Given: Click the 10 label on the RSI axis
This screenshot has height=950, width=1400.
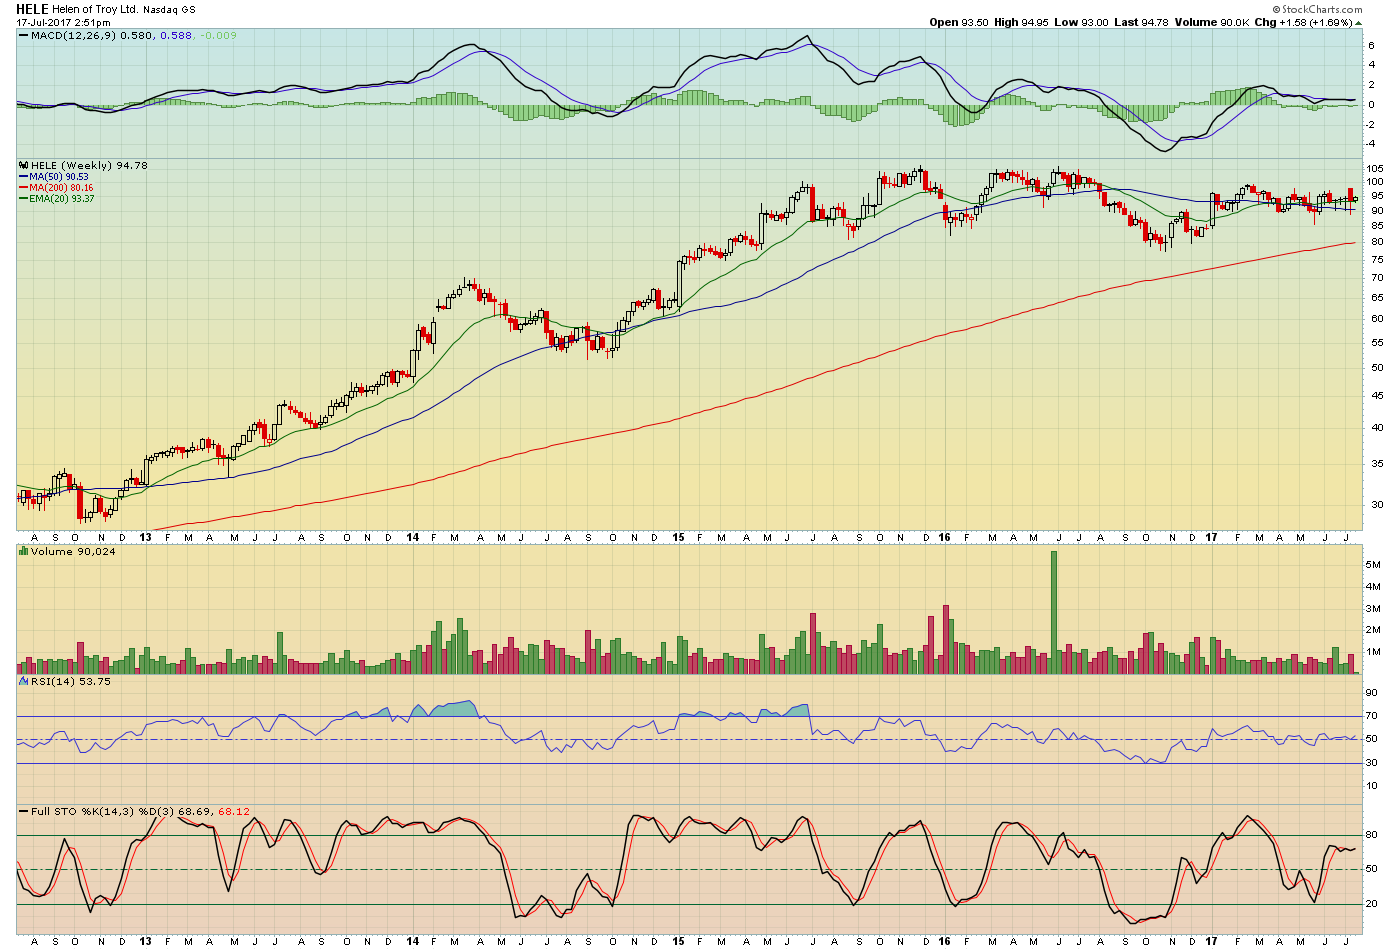Looking at the screenshot, I should (x=1373, y=786).
